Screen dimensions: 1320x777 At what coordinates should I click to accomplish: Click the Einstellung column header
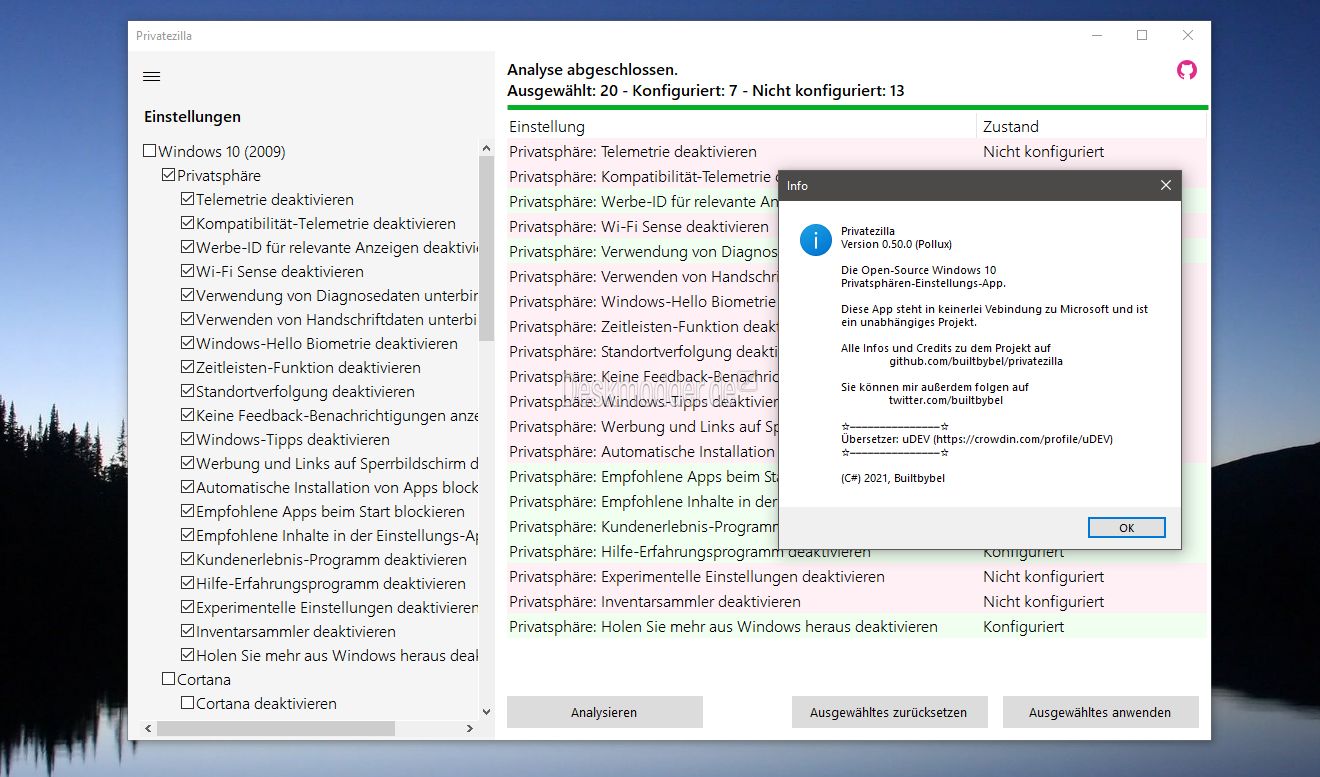click(x=740, y=127)
